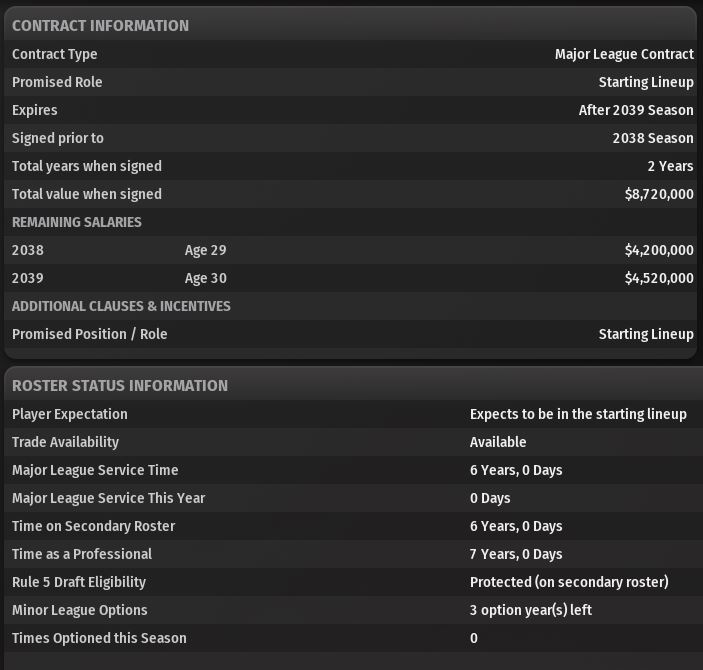Screen dimensions: 703x670
Task: Select the 7 Years, 0 Days professional time
Action: (x=516, y=554)
